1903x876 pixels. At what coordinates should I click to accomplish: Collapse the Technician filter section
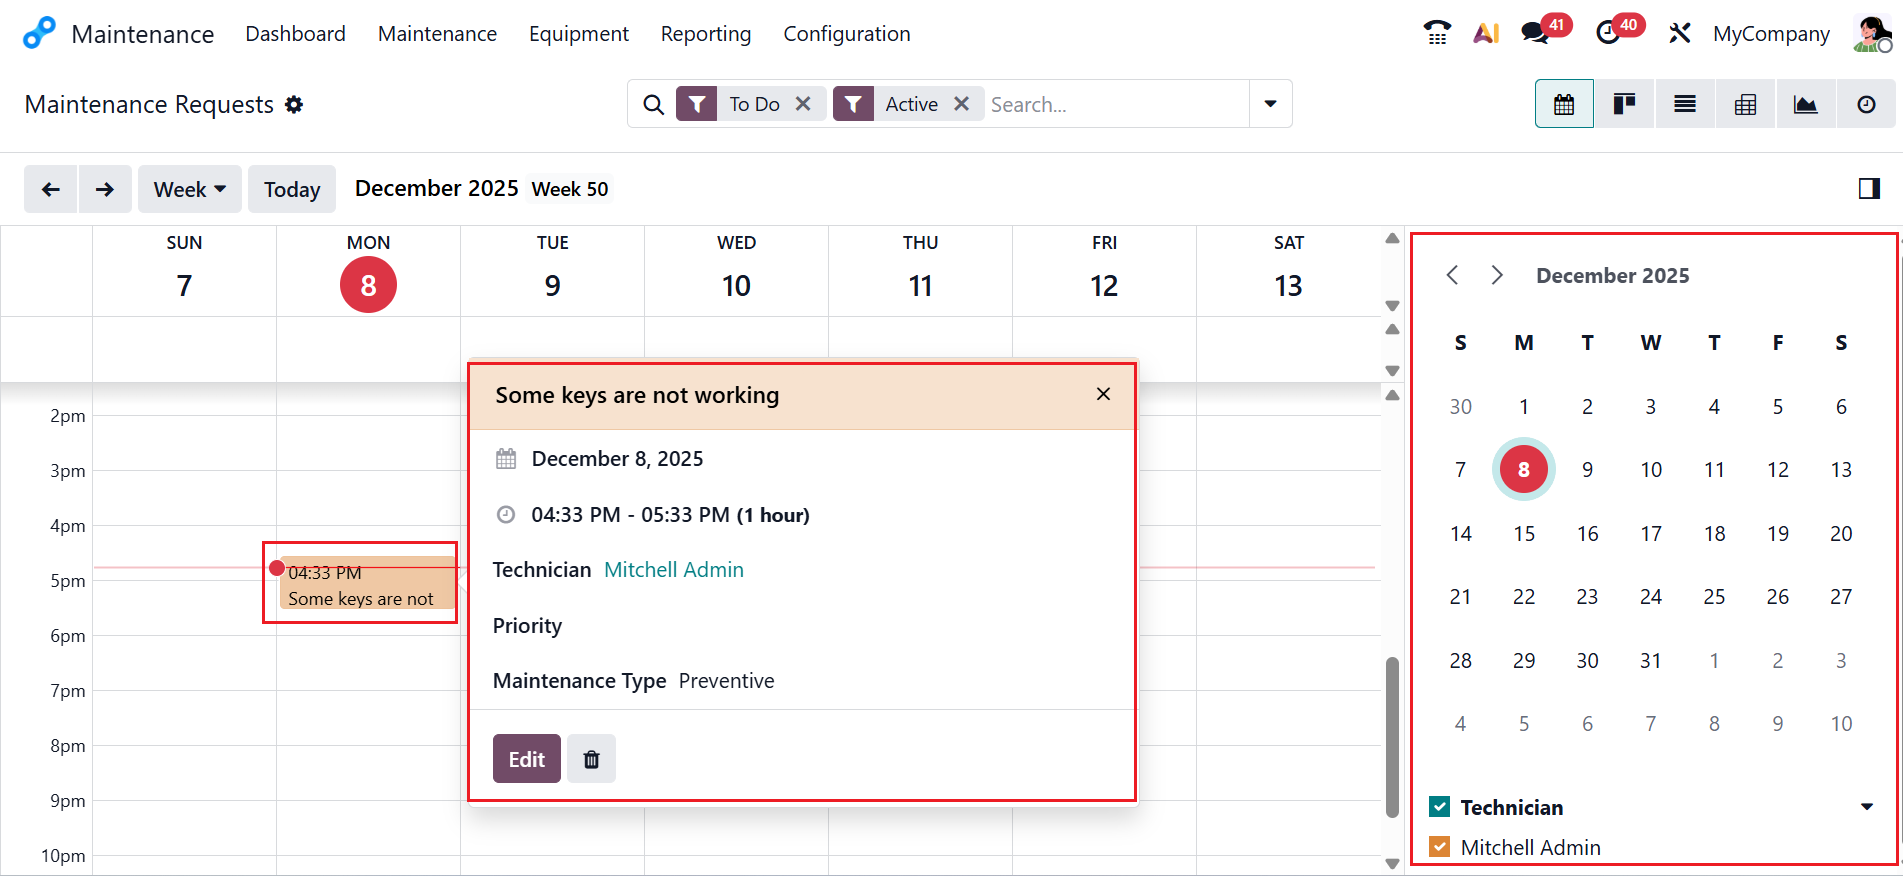pos(1866,807)
